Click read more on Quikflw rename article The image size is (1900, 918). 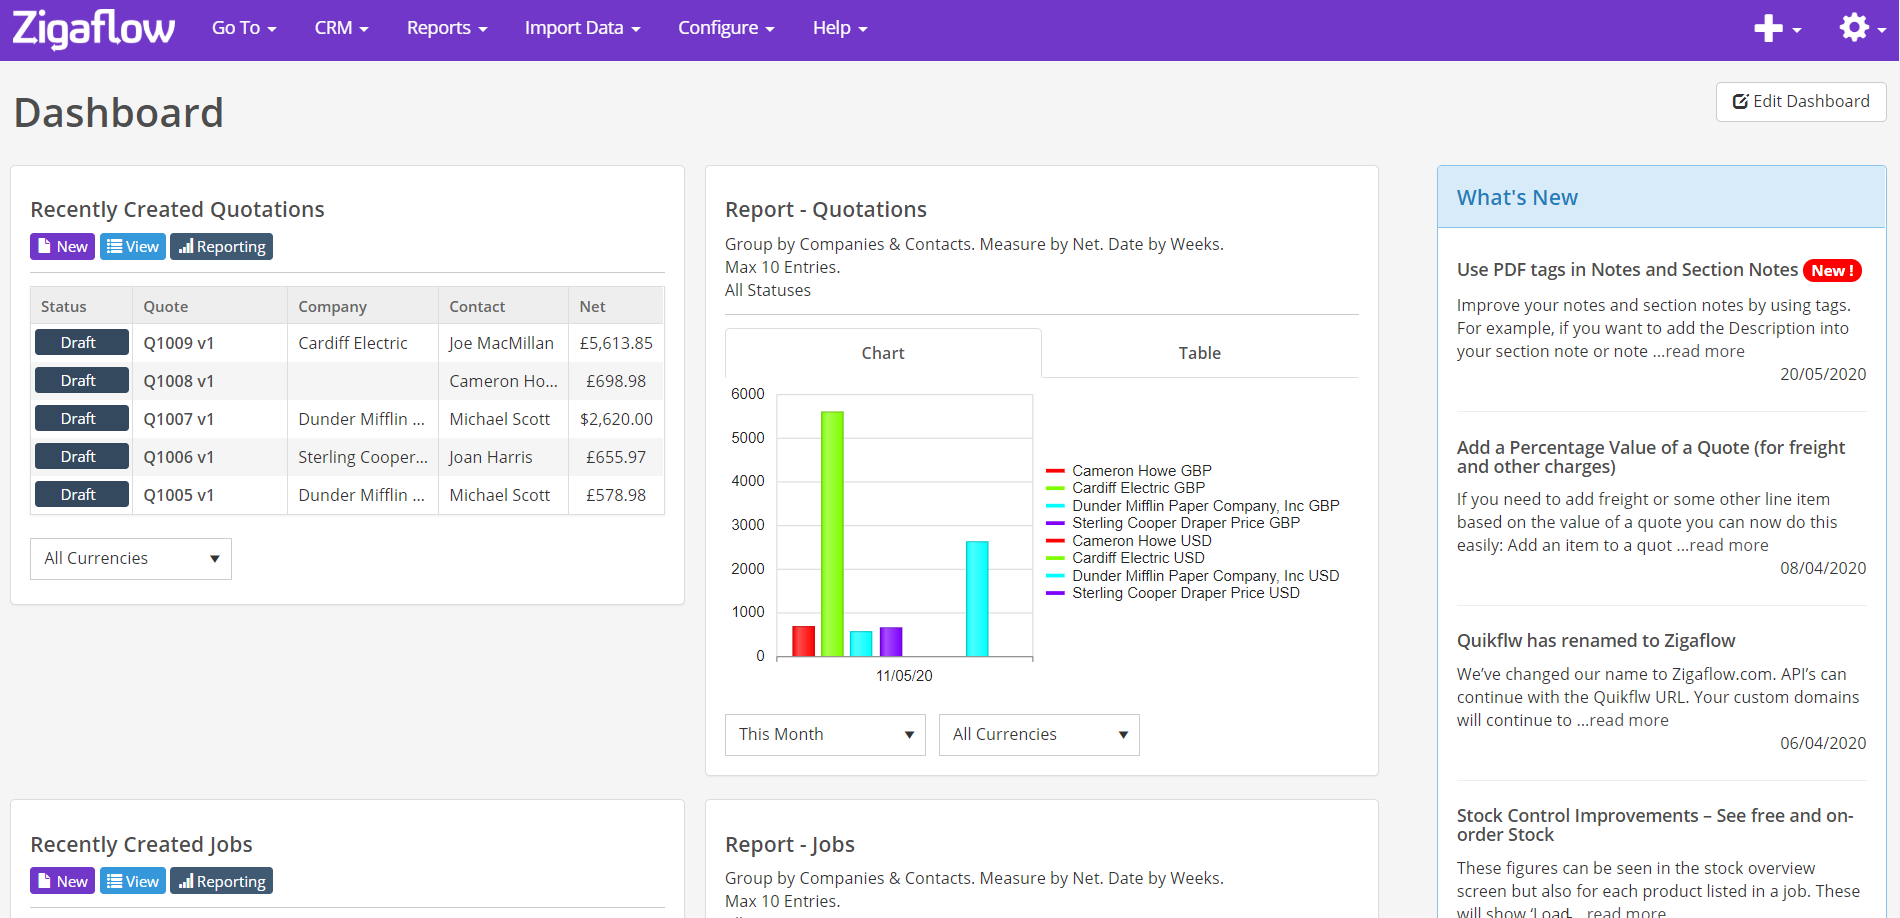pos(1629,720)
